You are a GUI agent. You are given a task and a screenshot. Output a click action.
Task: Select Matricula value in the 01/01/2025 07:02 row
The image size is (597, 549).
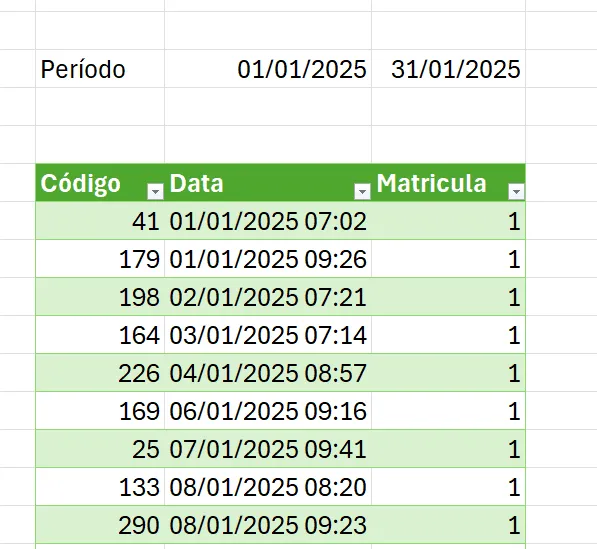pyautogui.click(x=449, y=221)
